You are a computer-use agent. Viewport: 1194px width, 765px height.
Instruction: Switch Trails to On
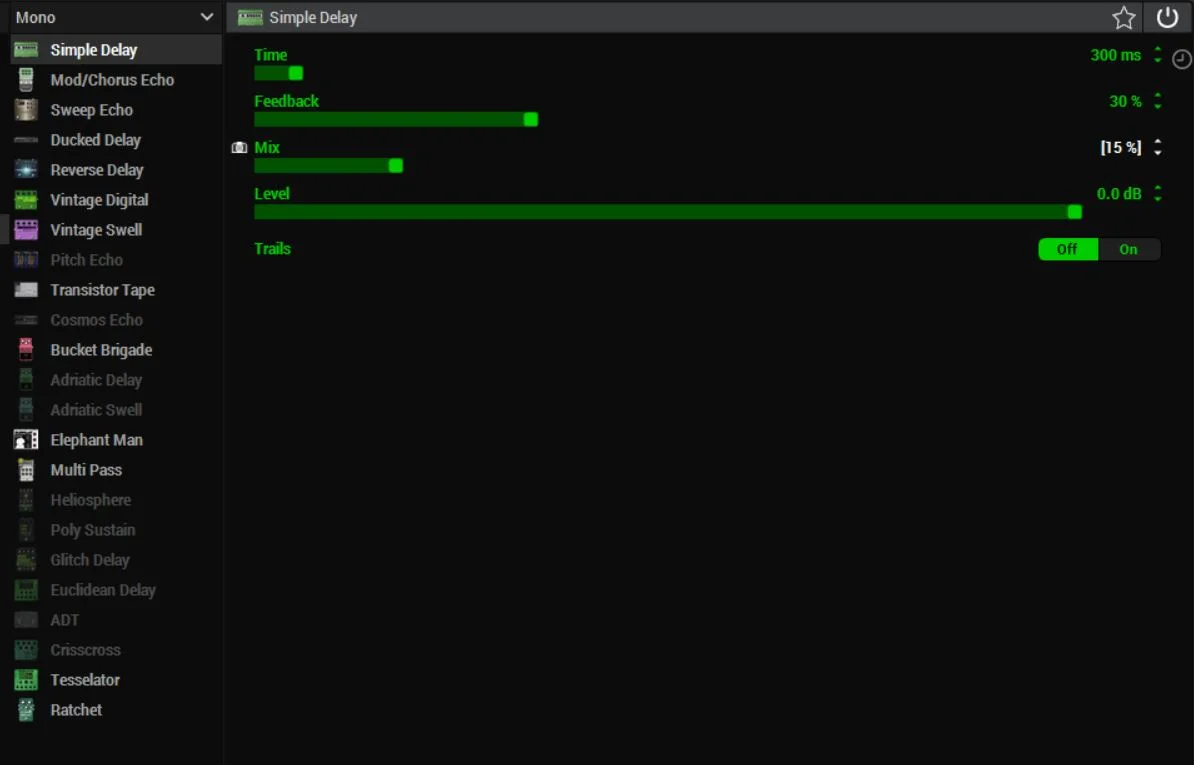point(1129,249)
